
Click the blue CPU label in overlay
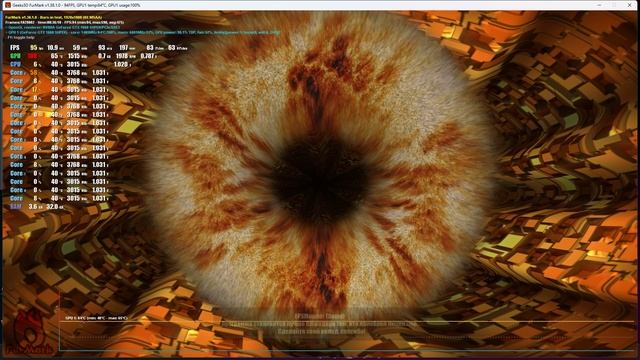(x=15, y=64)
